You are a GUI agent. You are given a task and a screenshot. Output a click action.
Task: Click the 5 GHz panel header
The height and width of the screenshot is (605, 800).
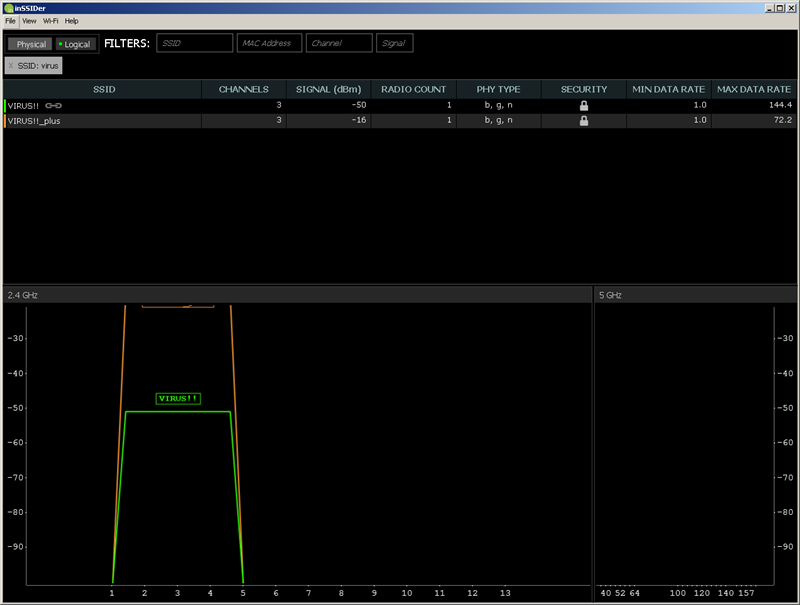(695, 295)
